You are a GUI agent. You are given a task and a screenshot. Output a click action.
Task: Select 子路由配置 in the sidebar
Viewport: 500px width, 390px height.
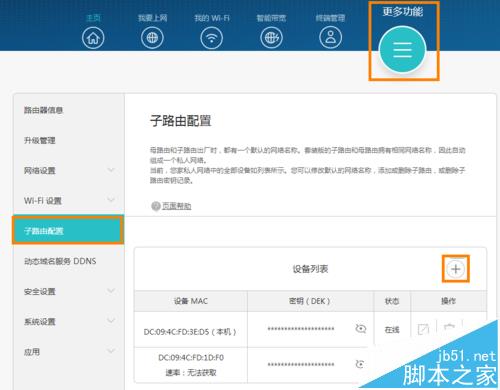click(68, 230)
